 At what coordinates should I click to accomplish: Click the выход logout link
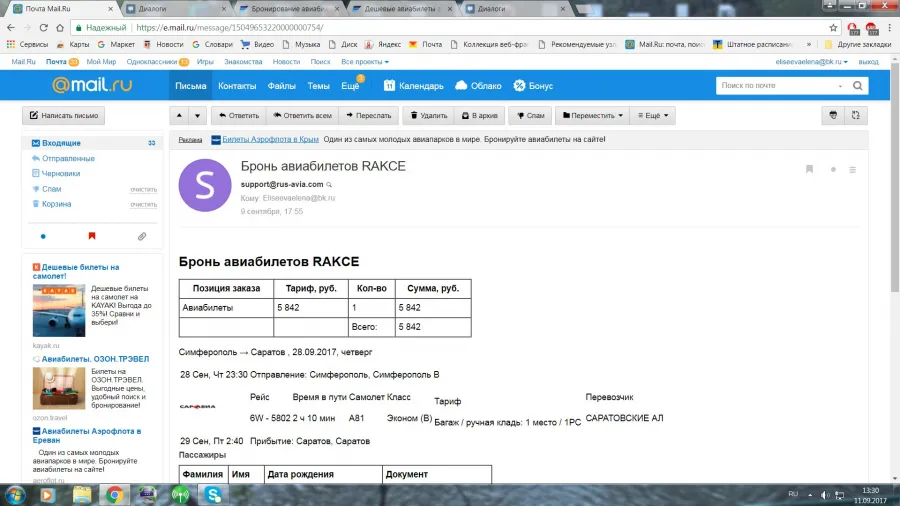coord(868,61)
